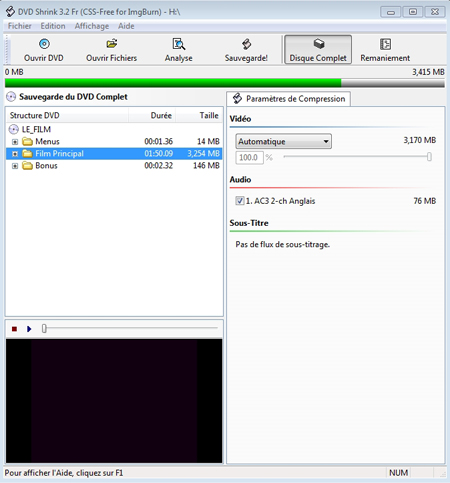Click the 00:01.36 Menus duration
450x483 pixels.
click(x=159, y=142)
